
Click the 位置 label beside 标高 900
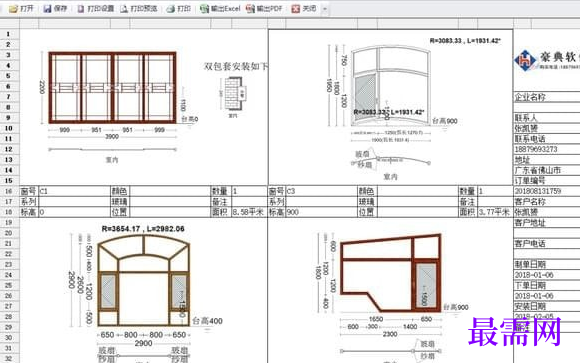(367, 212)
